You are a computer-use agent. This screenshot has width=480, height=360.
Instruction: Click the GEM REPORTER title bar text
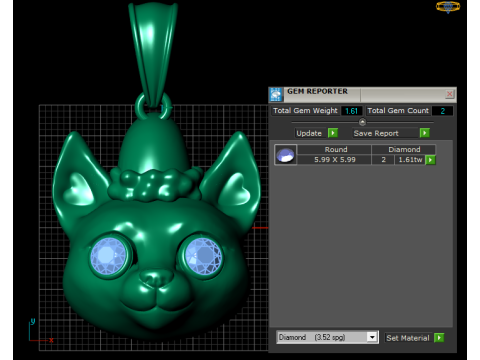pos(317,91)
